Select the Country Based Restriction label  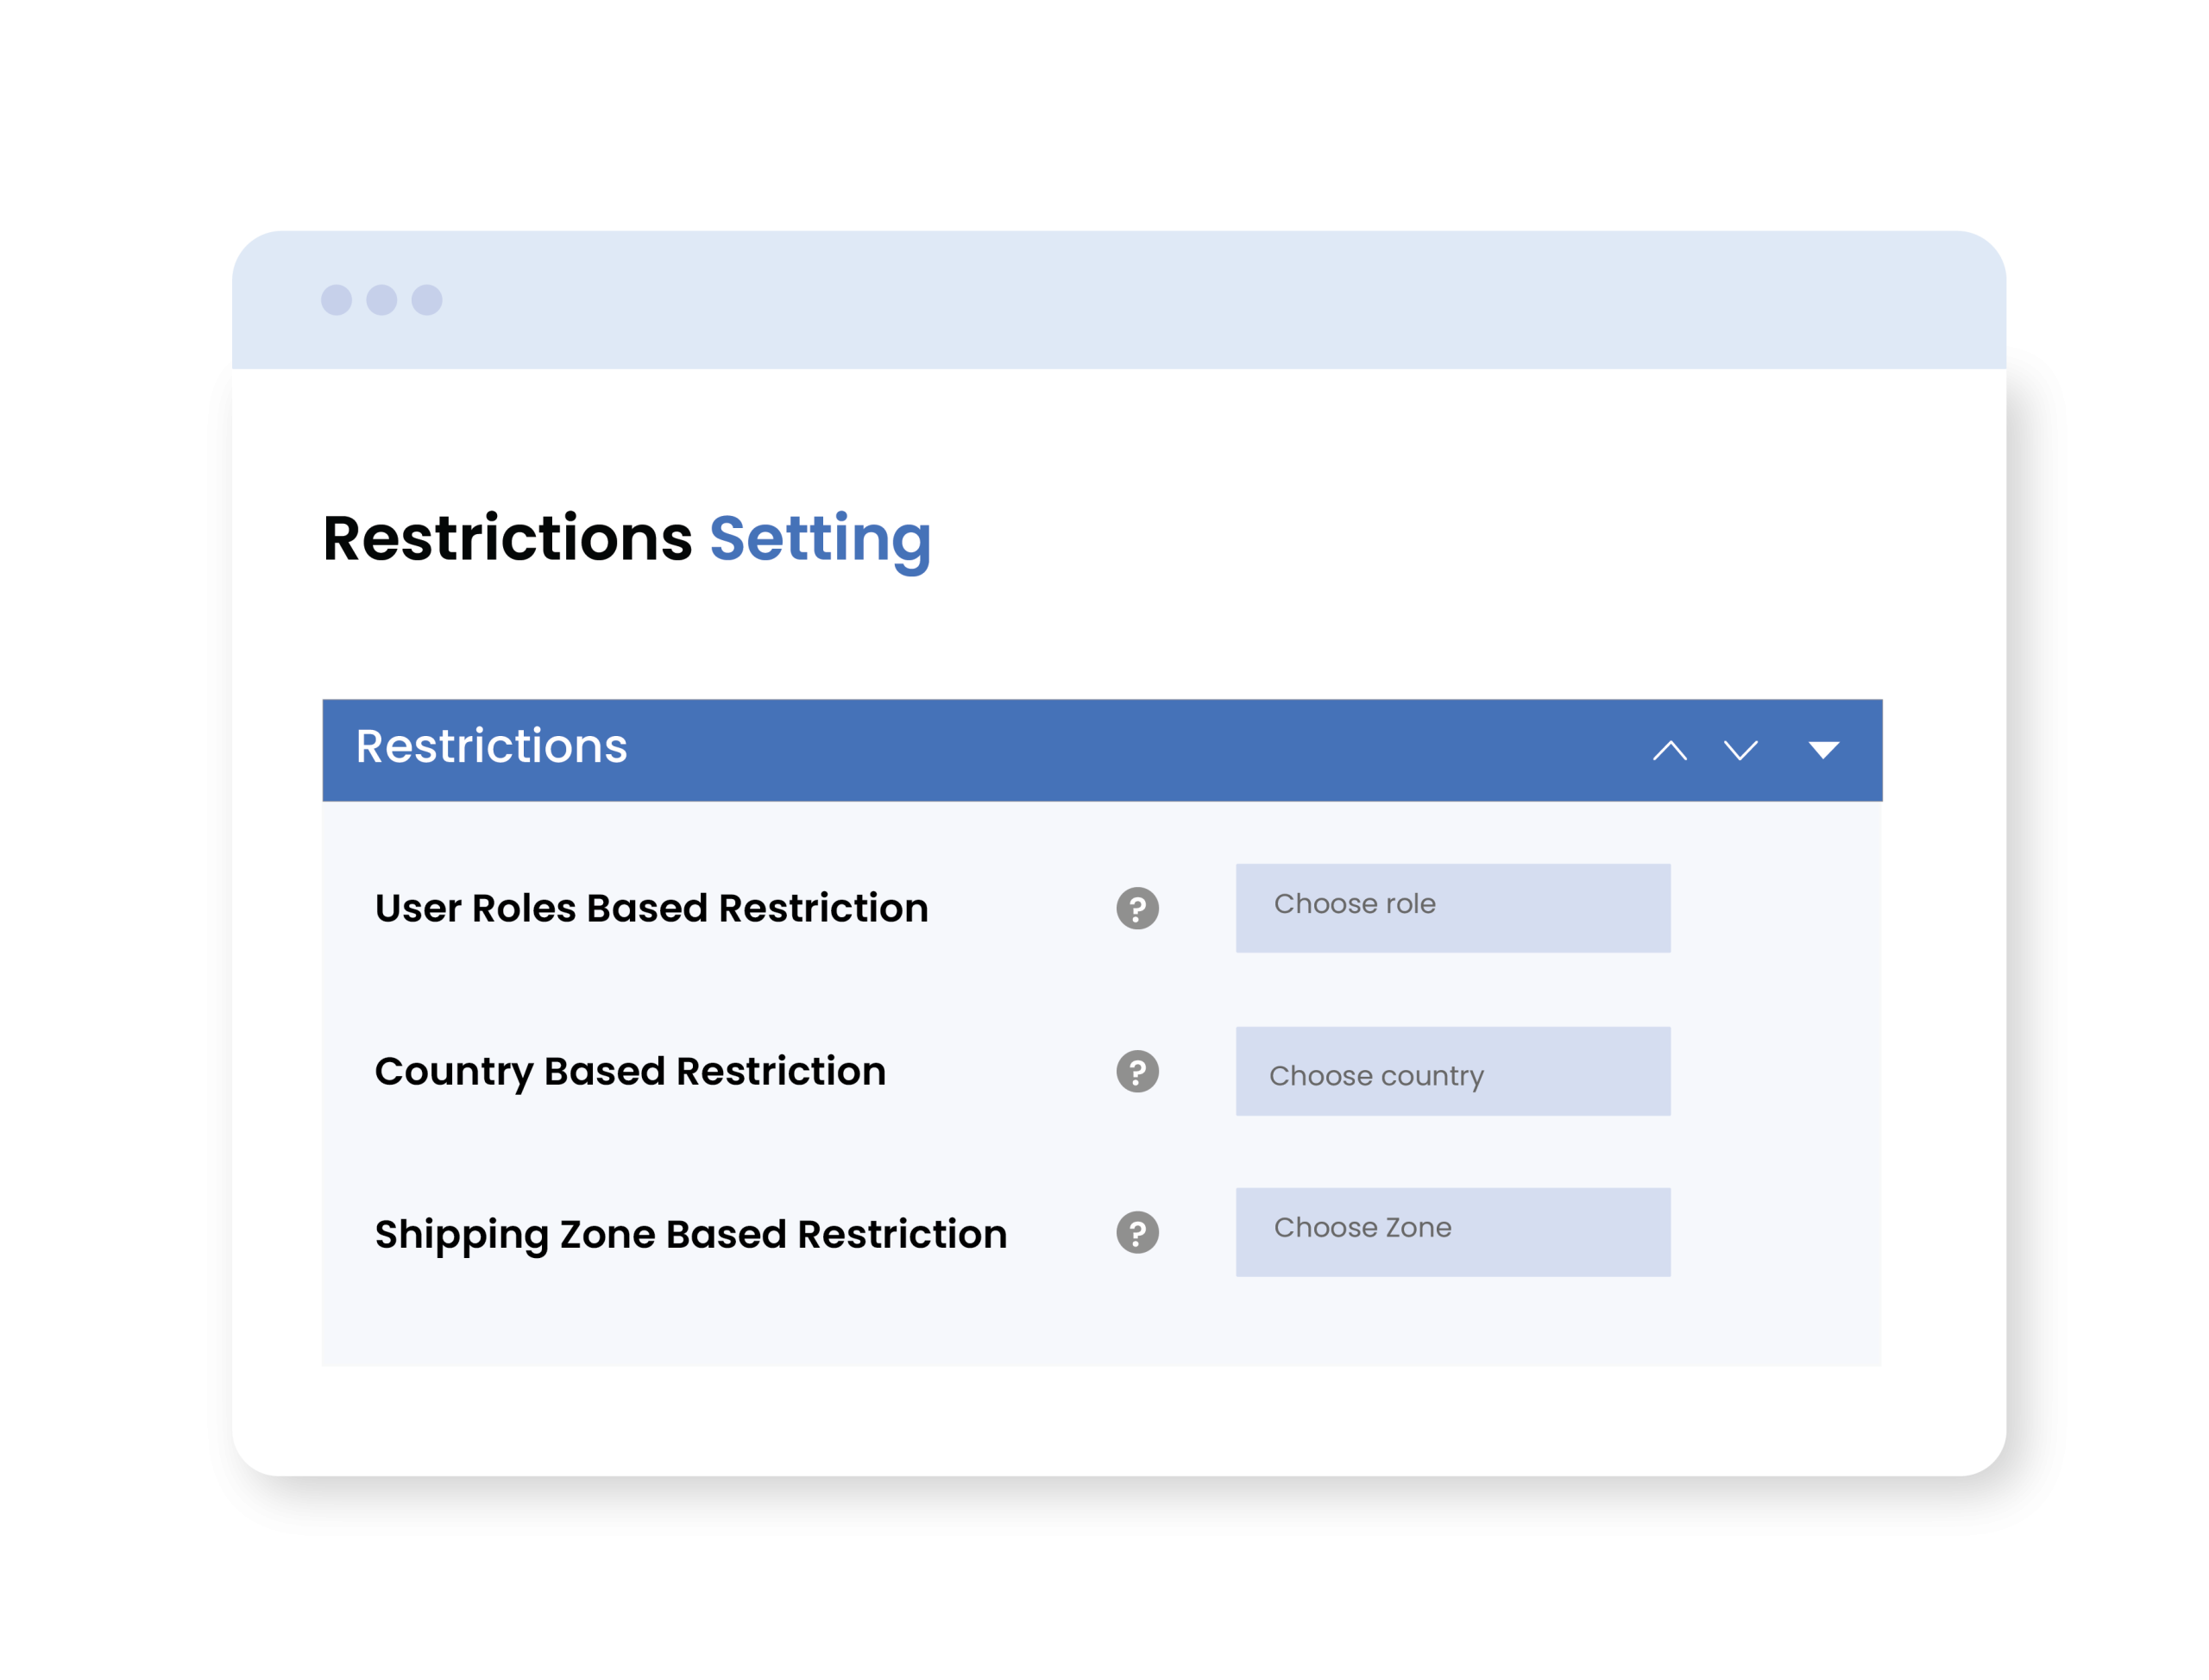tap(630, 1071)
